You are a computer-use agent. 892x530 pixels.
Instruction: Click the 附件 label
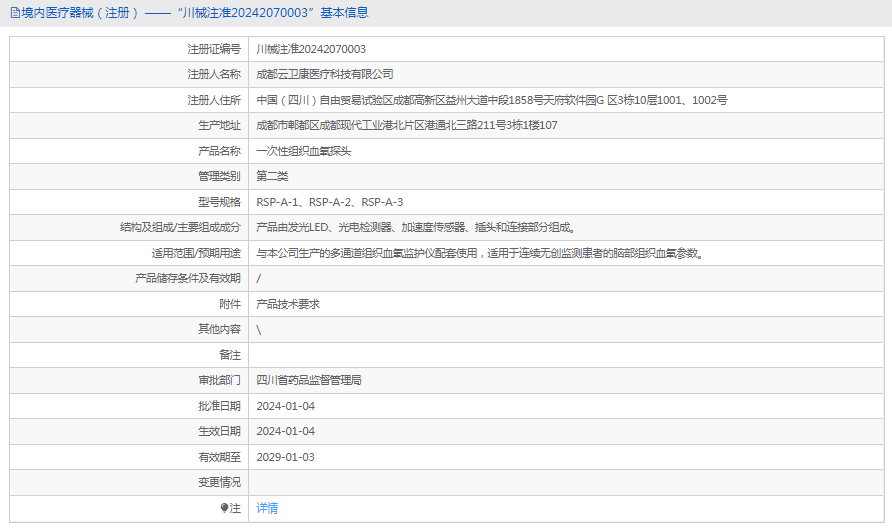click(230, 304)
